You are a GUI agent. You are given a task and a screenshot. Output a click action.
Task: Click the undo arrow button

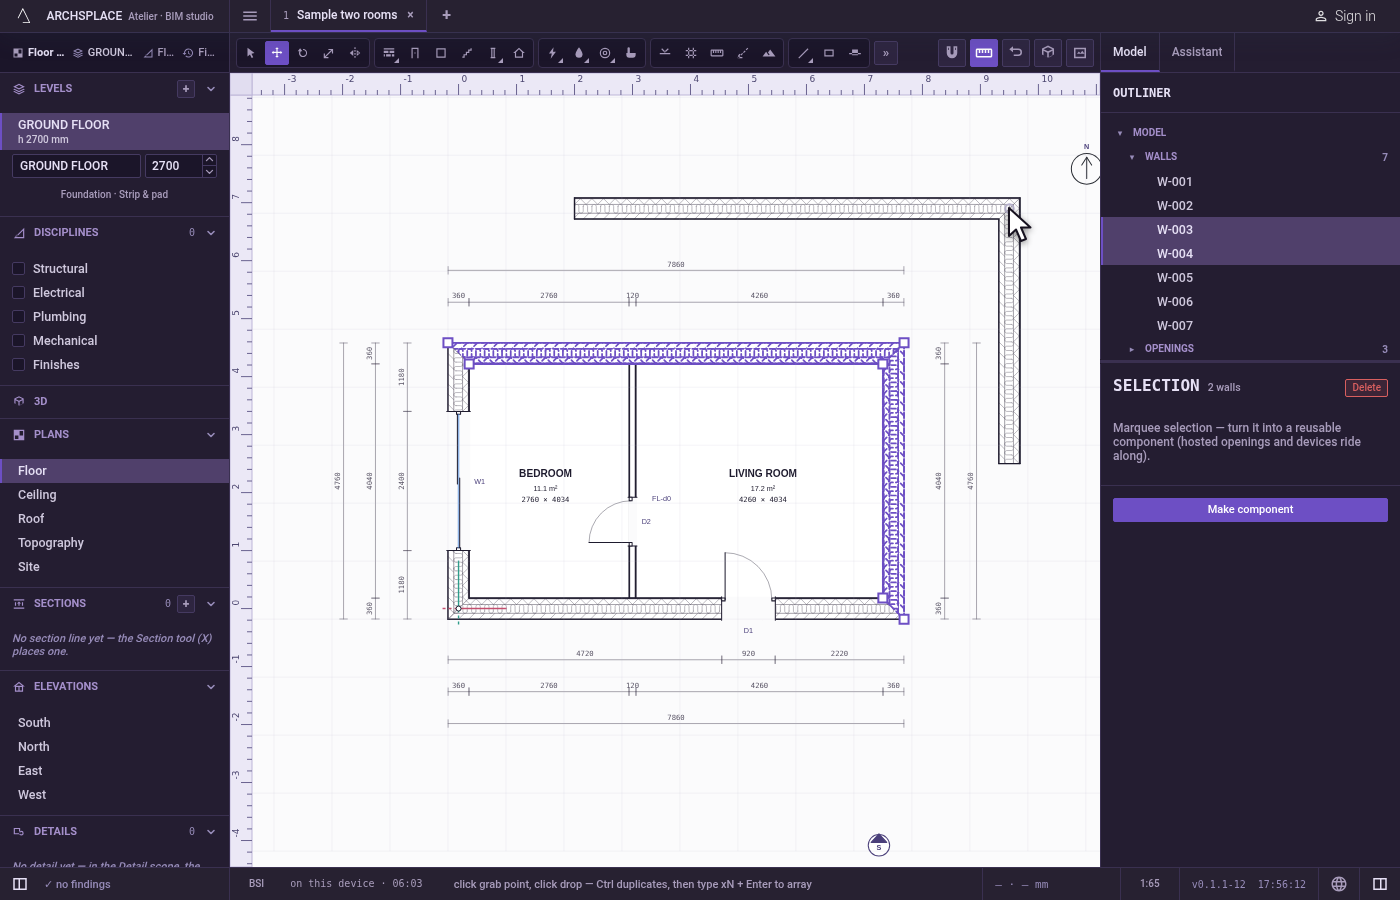[x=1016, y=52]
